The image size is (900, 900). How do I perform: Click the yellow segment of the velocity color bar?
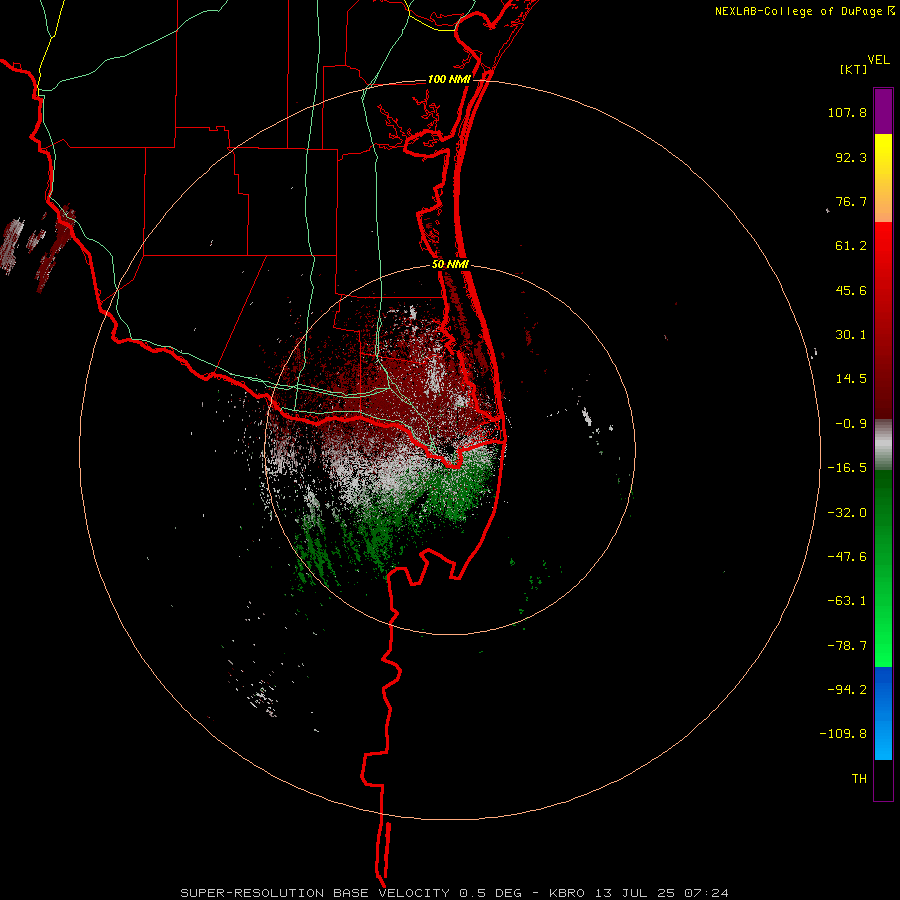883,156
